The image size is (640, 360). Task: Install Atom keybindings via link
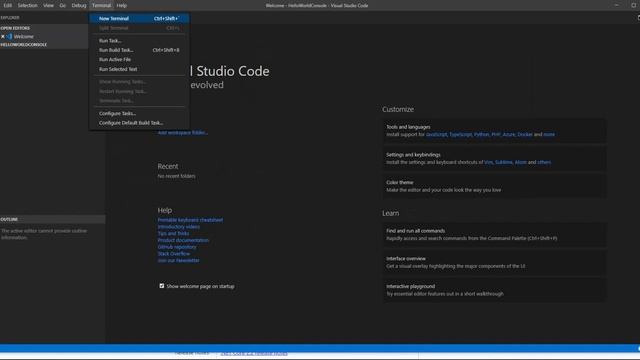point(520,162)
